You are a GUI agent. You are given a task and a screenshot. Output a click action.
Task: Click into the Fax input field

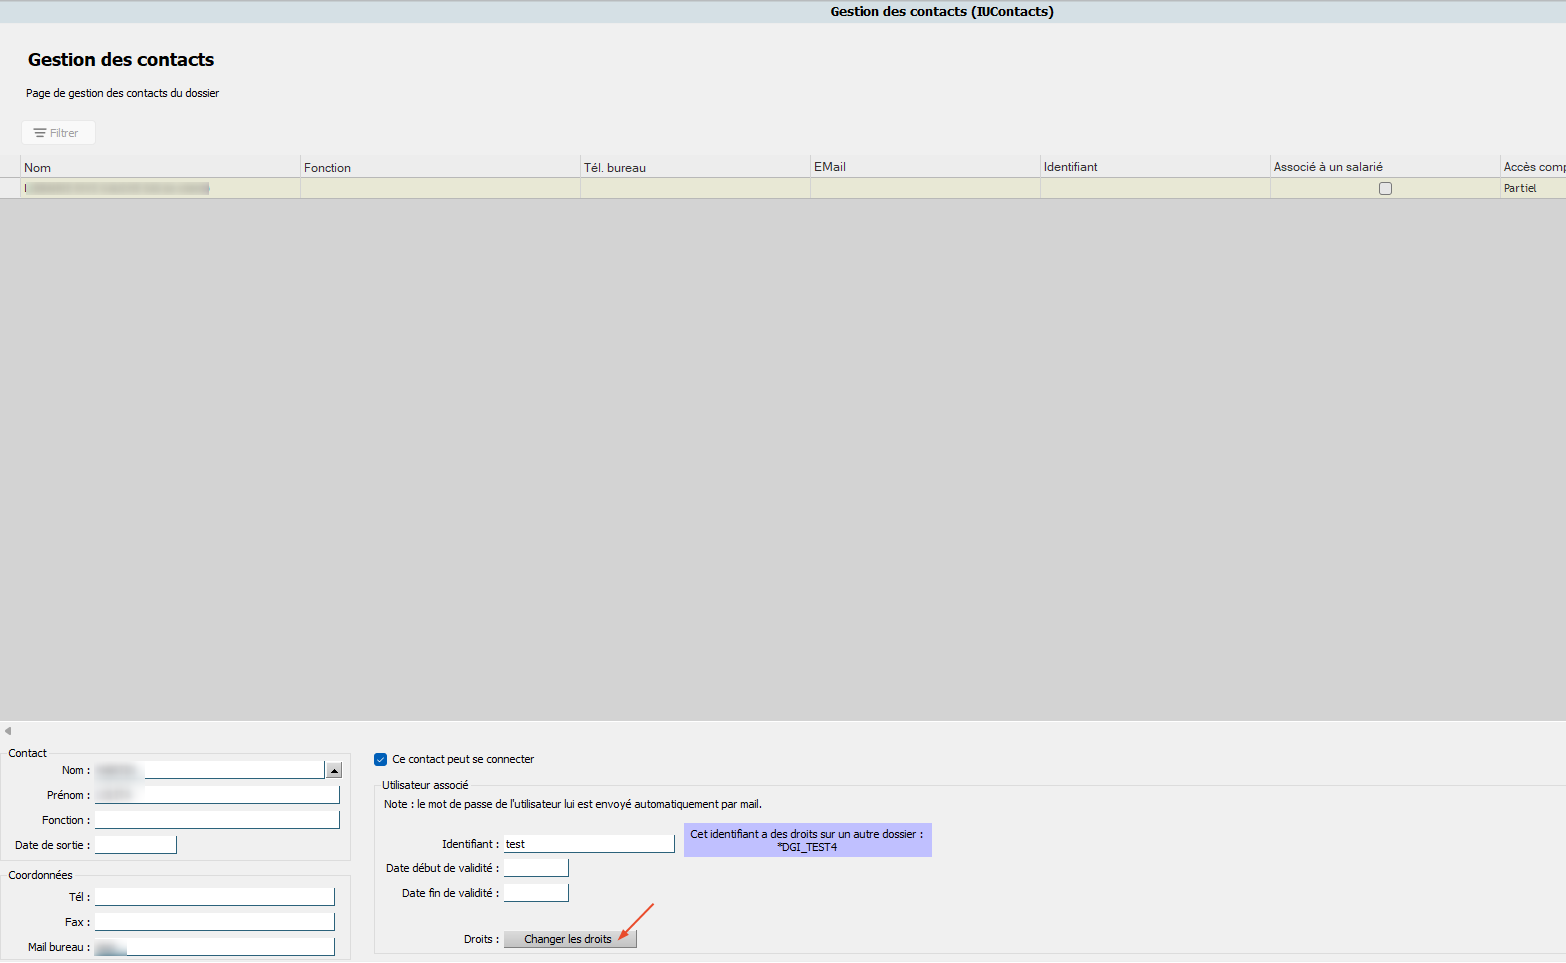215,922
